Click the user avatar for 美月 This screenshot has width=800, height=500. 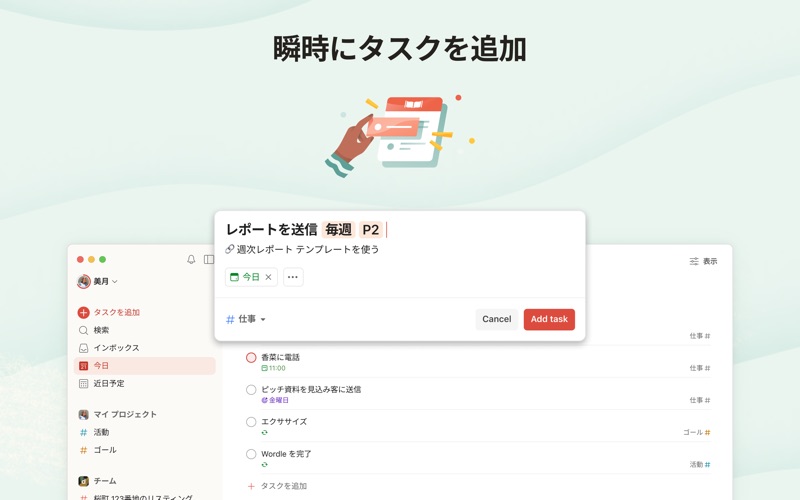83,281
